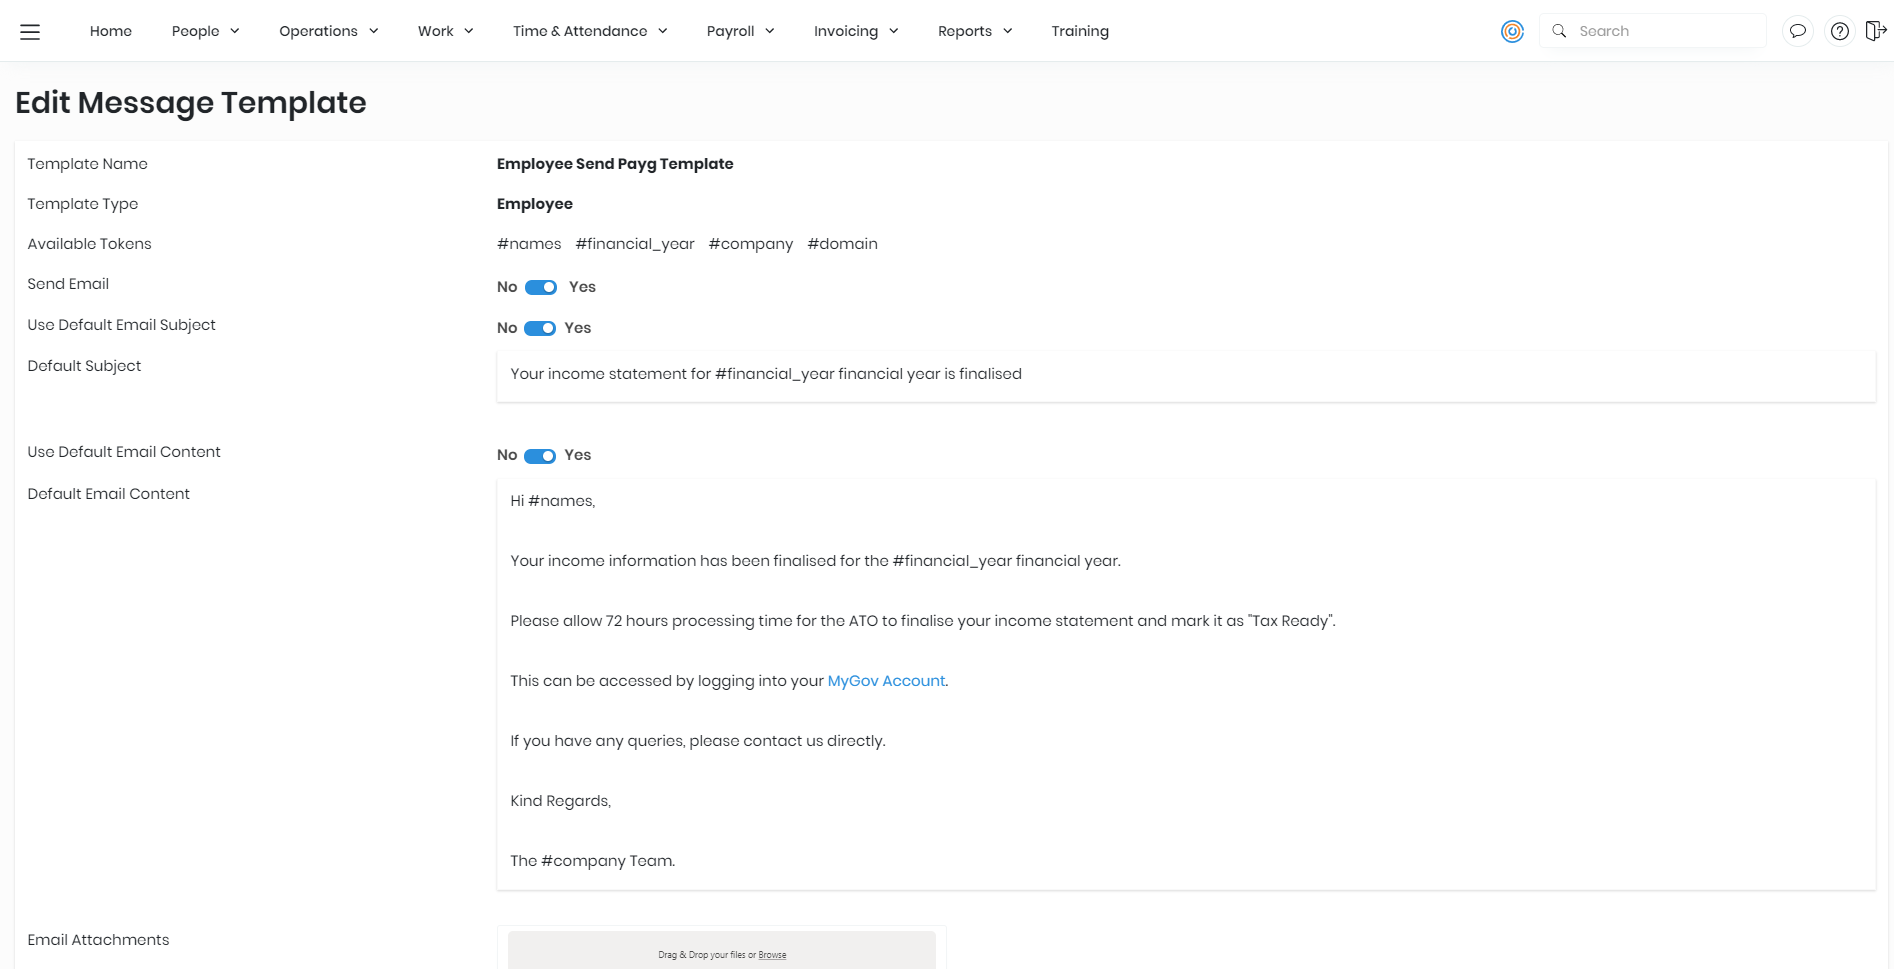Image resolution: width=1894 pixels, height=969 pixels.
Task: Toggle Use Default Email Subject switch
Action: click(540, 329)
